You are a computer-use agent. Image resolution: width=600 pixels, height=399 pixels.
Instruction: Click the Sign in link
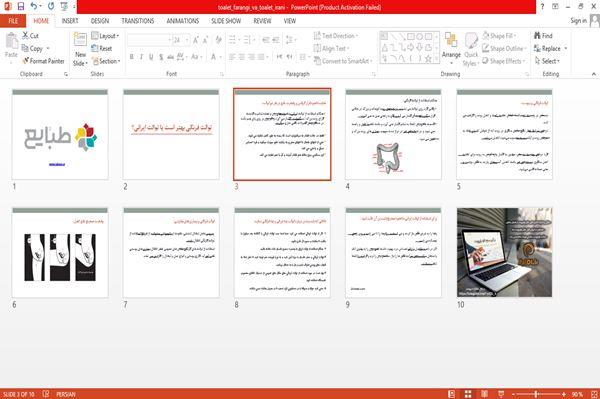tap(579, 21)
